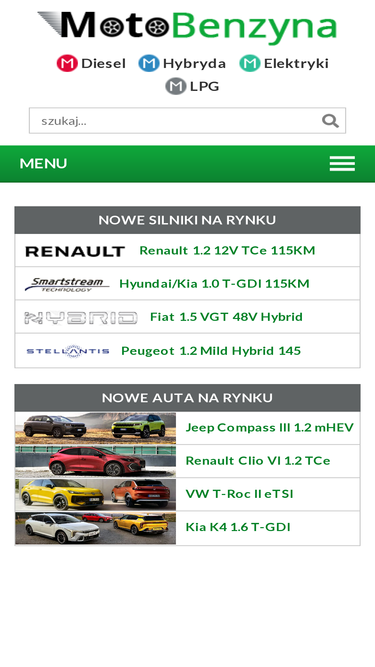
Task: Click the Kia K4 photo thumbnail
Action: point(96,528)
